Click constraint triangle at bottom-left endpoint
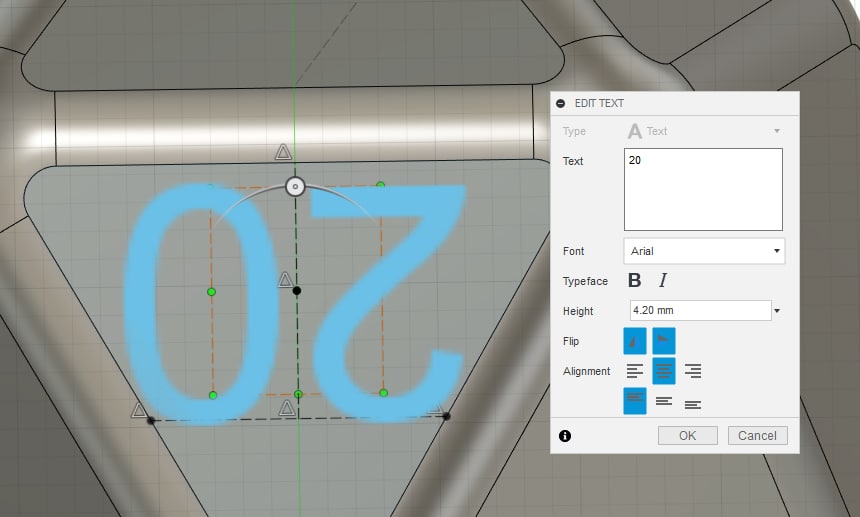 [x=139, y=410]
